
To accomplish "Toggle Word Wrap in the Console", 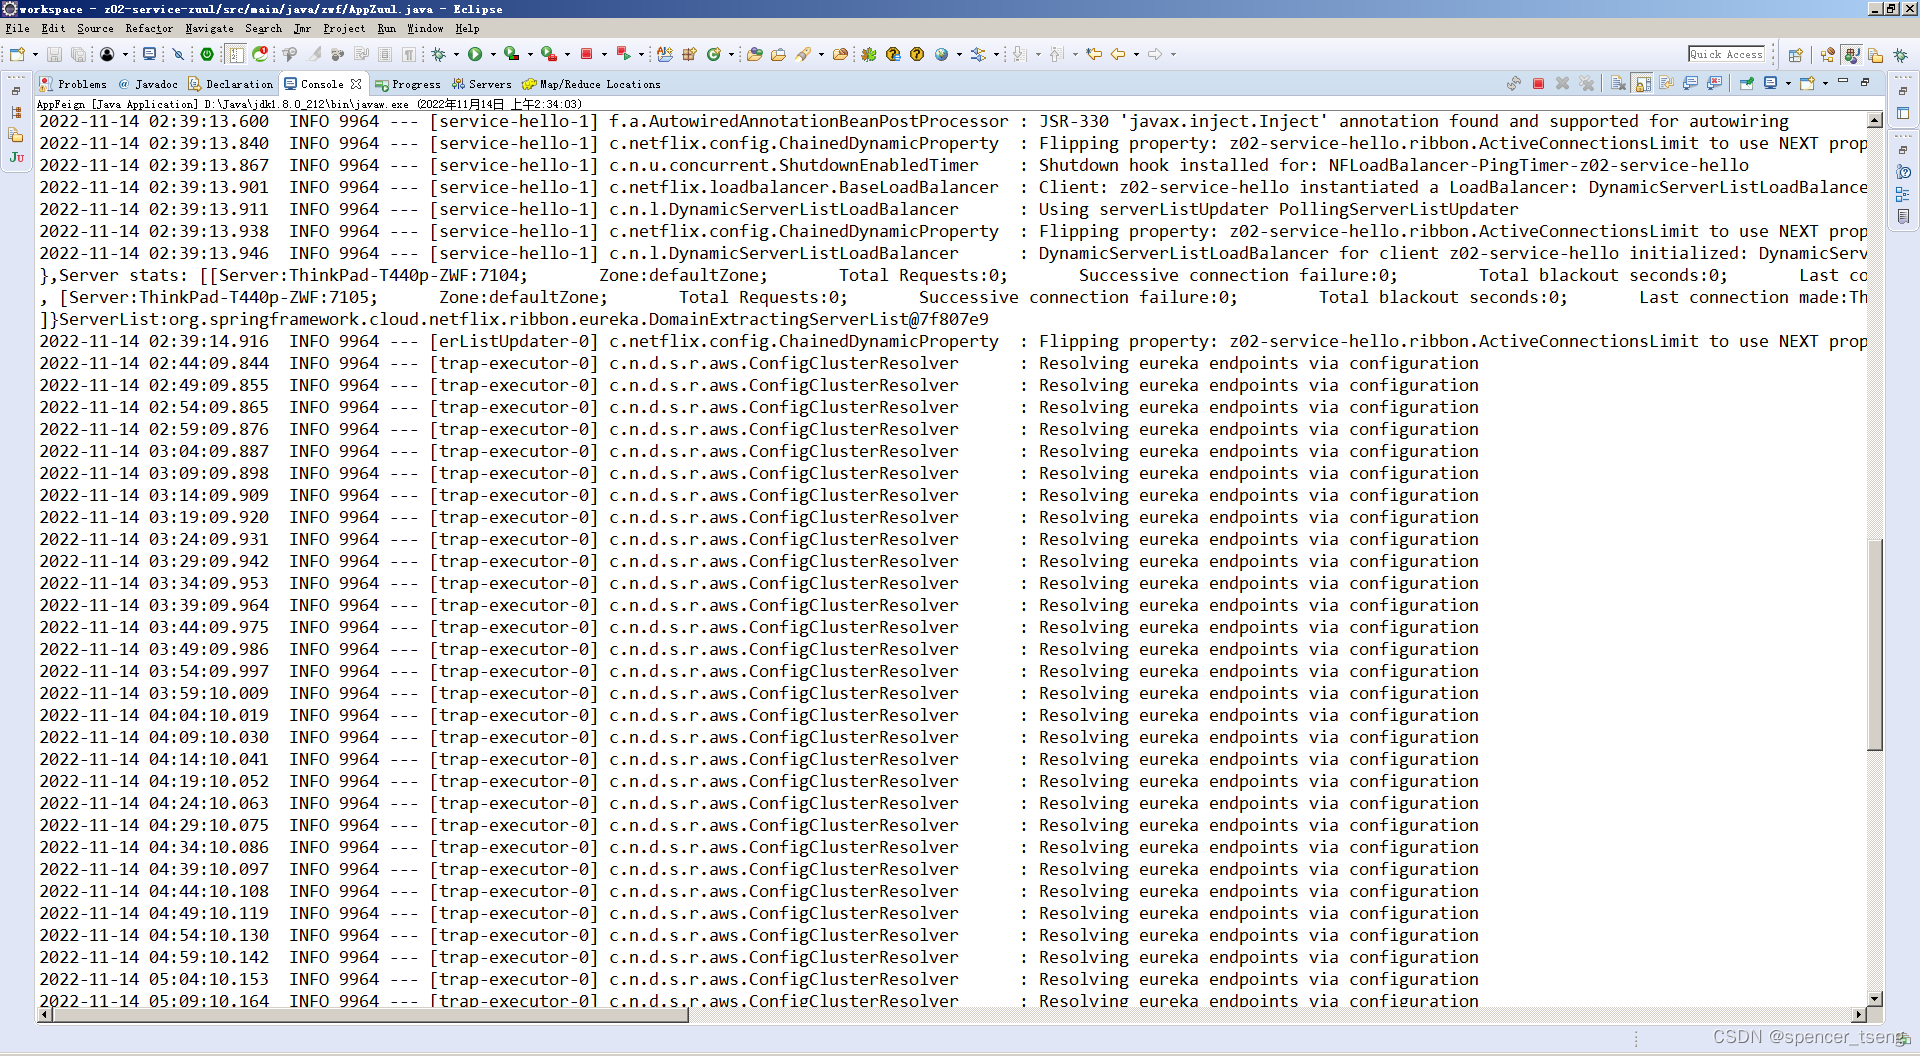I will point(1667,84).
